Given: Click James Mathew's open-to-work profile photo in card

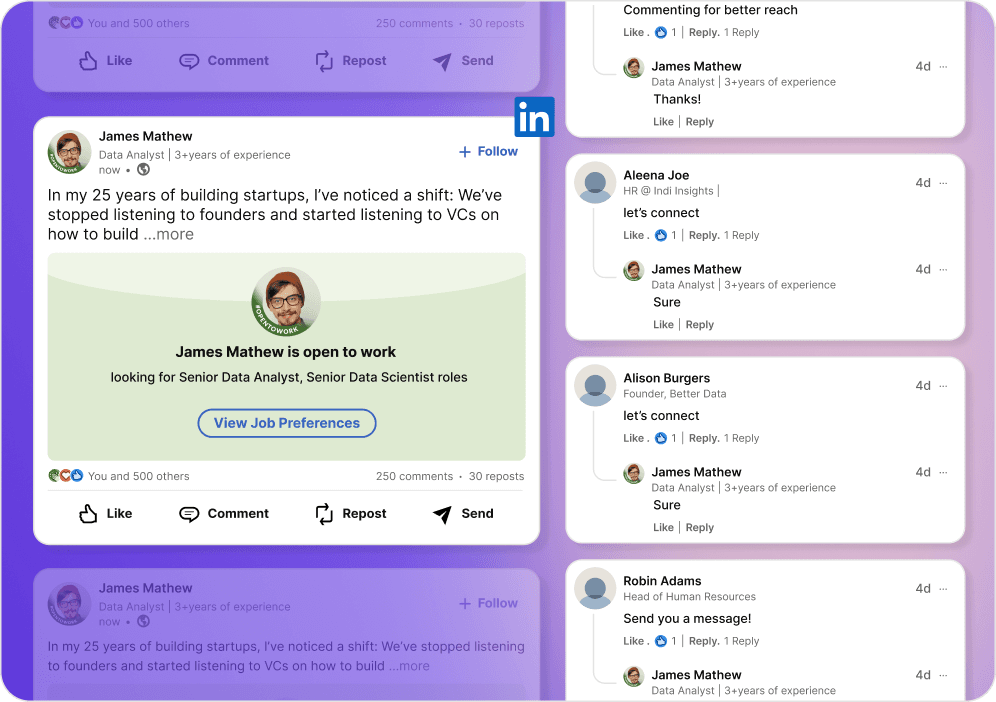Looking at the screenshot, I should (x=286, y=302).
